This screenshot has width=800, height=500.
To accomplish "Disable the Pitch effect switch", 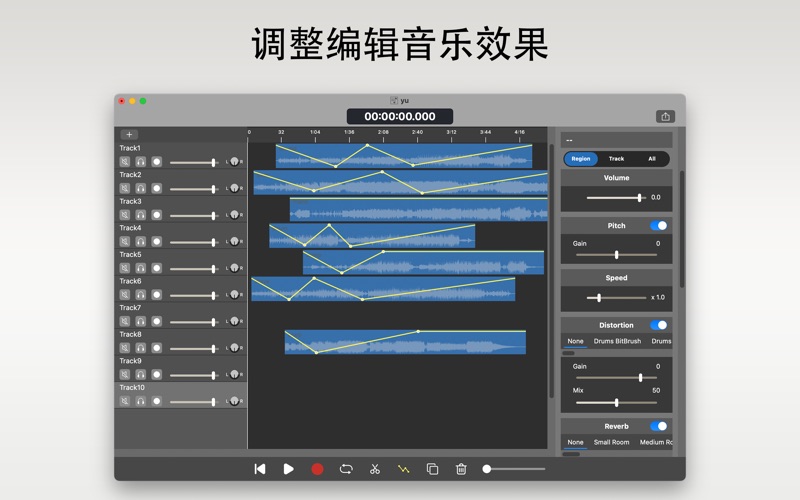I will tap(658, 226).
